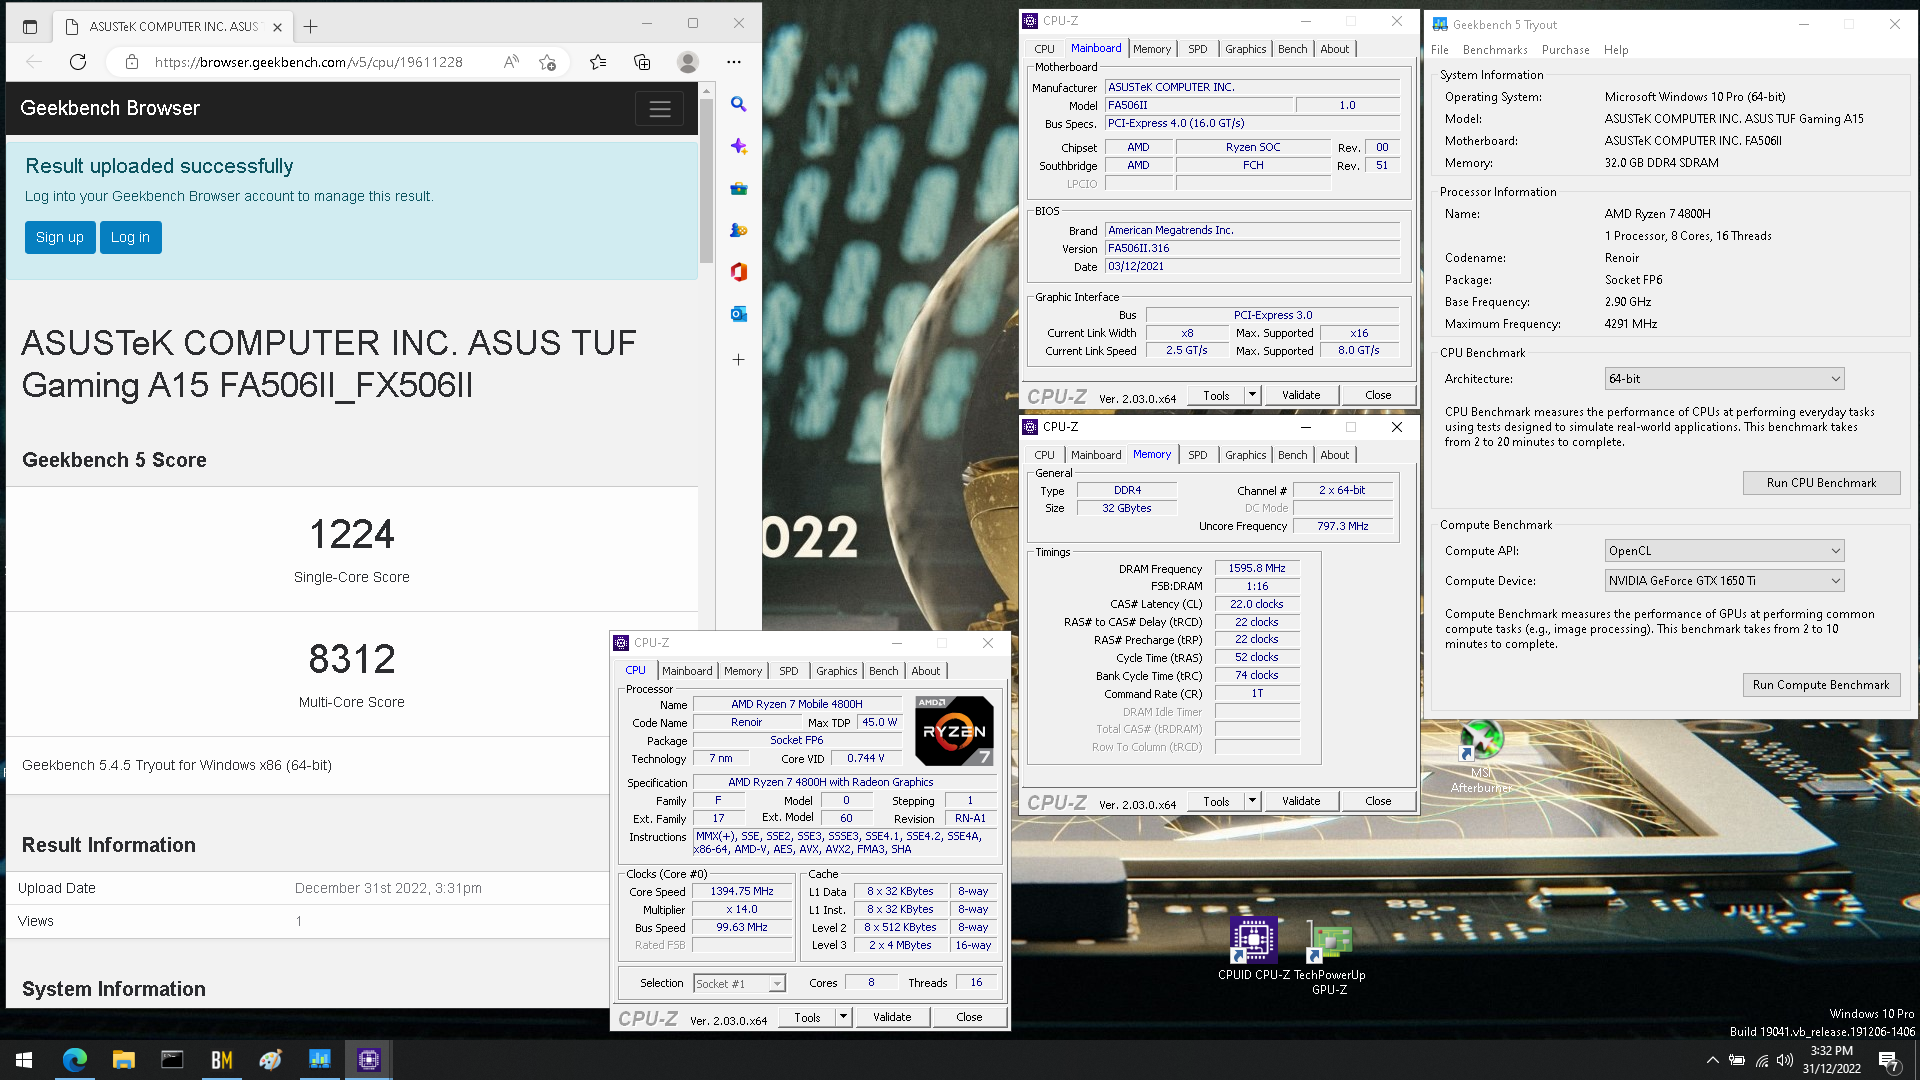
Task: Open a new browser tab with plus
Action: 310,27
